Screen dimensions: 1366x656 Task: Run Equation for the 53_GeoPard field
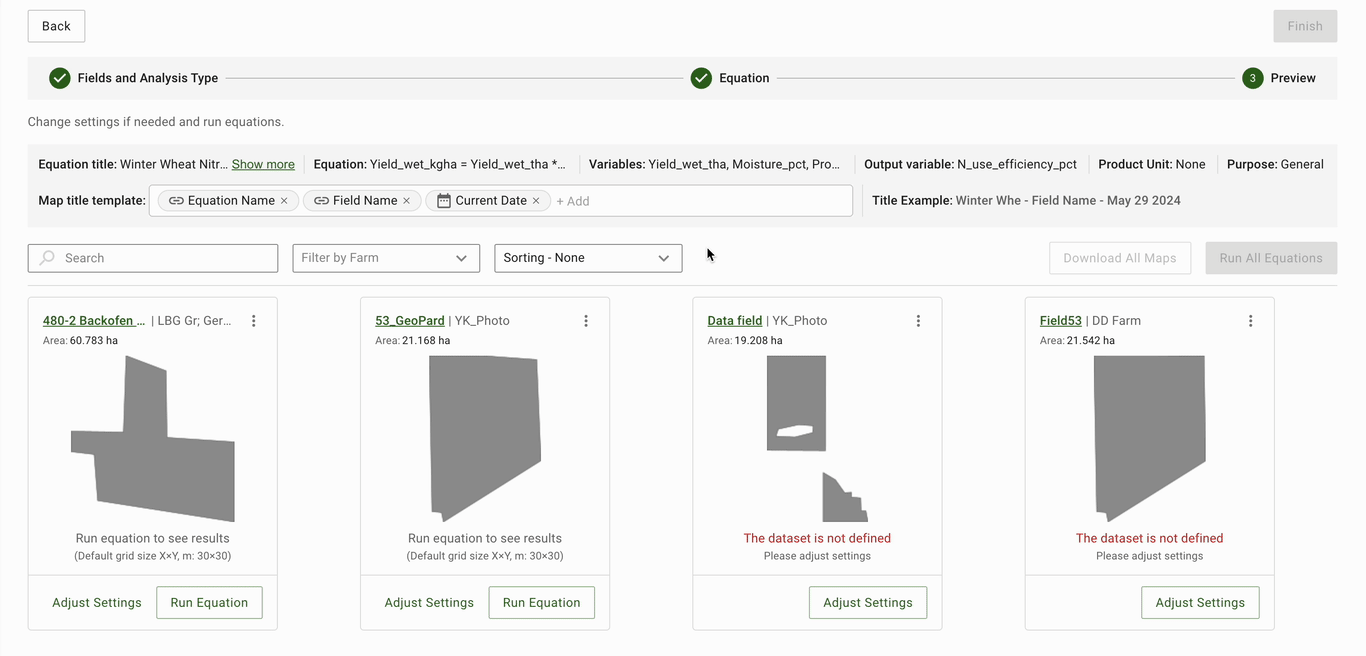pyautogui.click(x=541, y=603)
